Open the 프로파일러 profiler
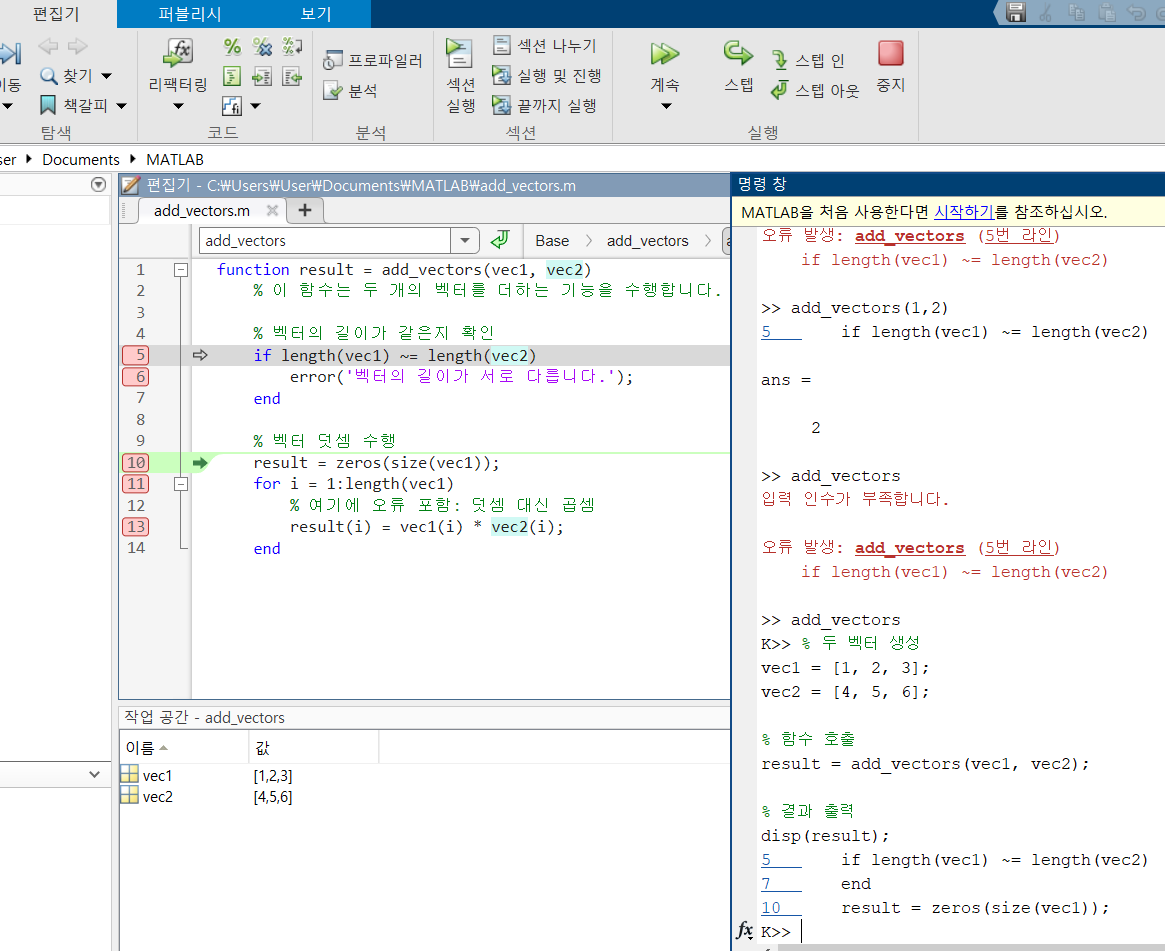 pos(373,60)
